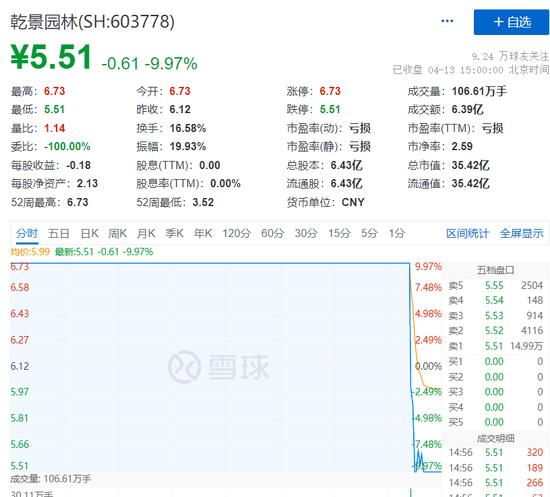
Task: Select the 买3 bid row
Action: pos(495,392)
